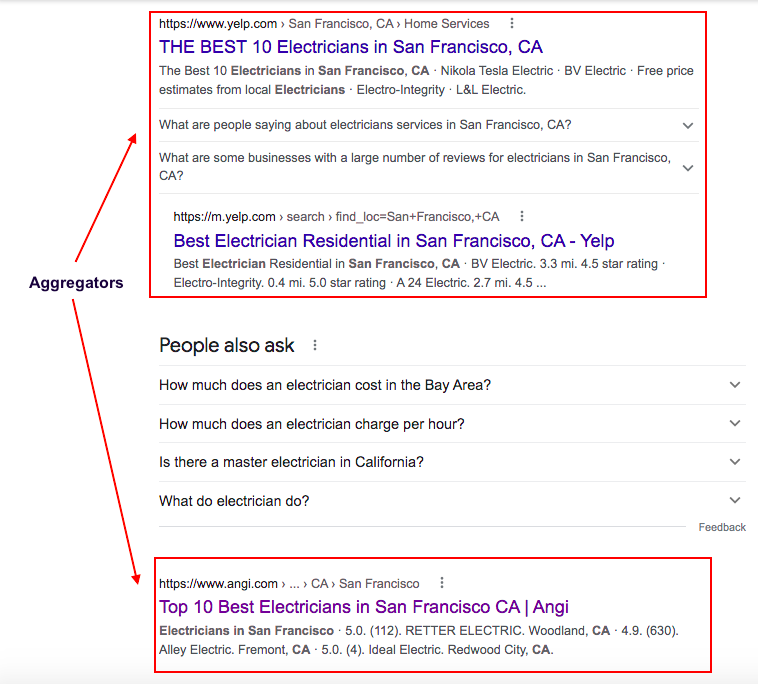758x684 pixels.
Task: Expand 'Is there a master electrician in California?'
Action: point(452,462)
